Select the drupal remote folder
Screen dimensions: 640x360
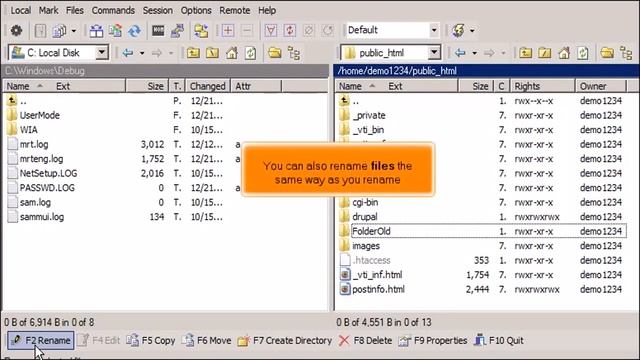pos(364,217)
